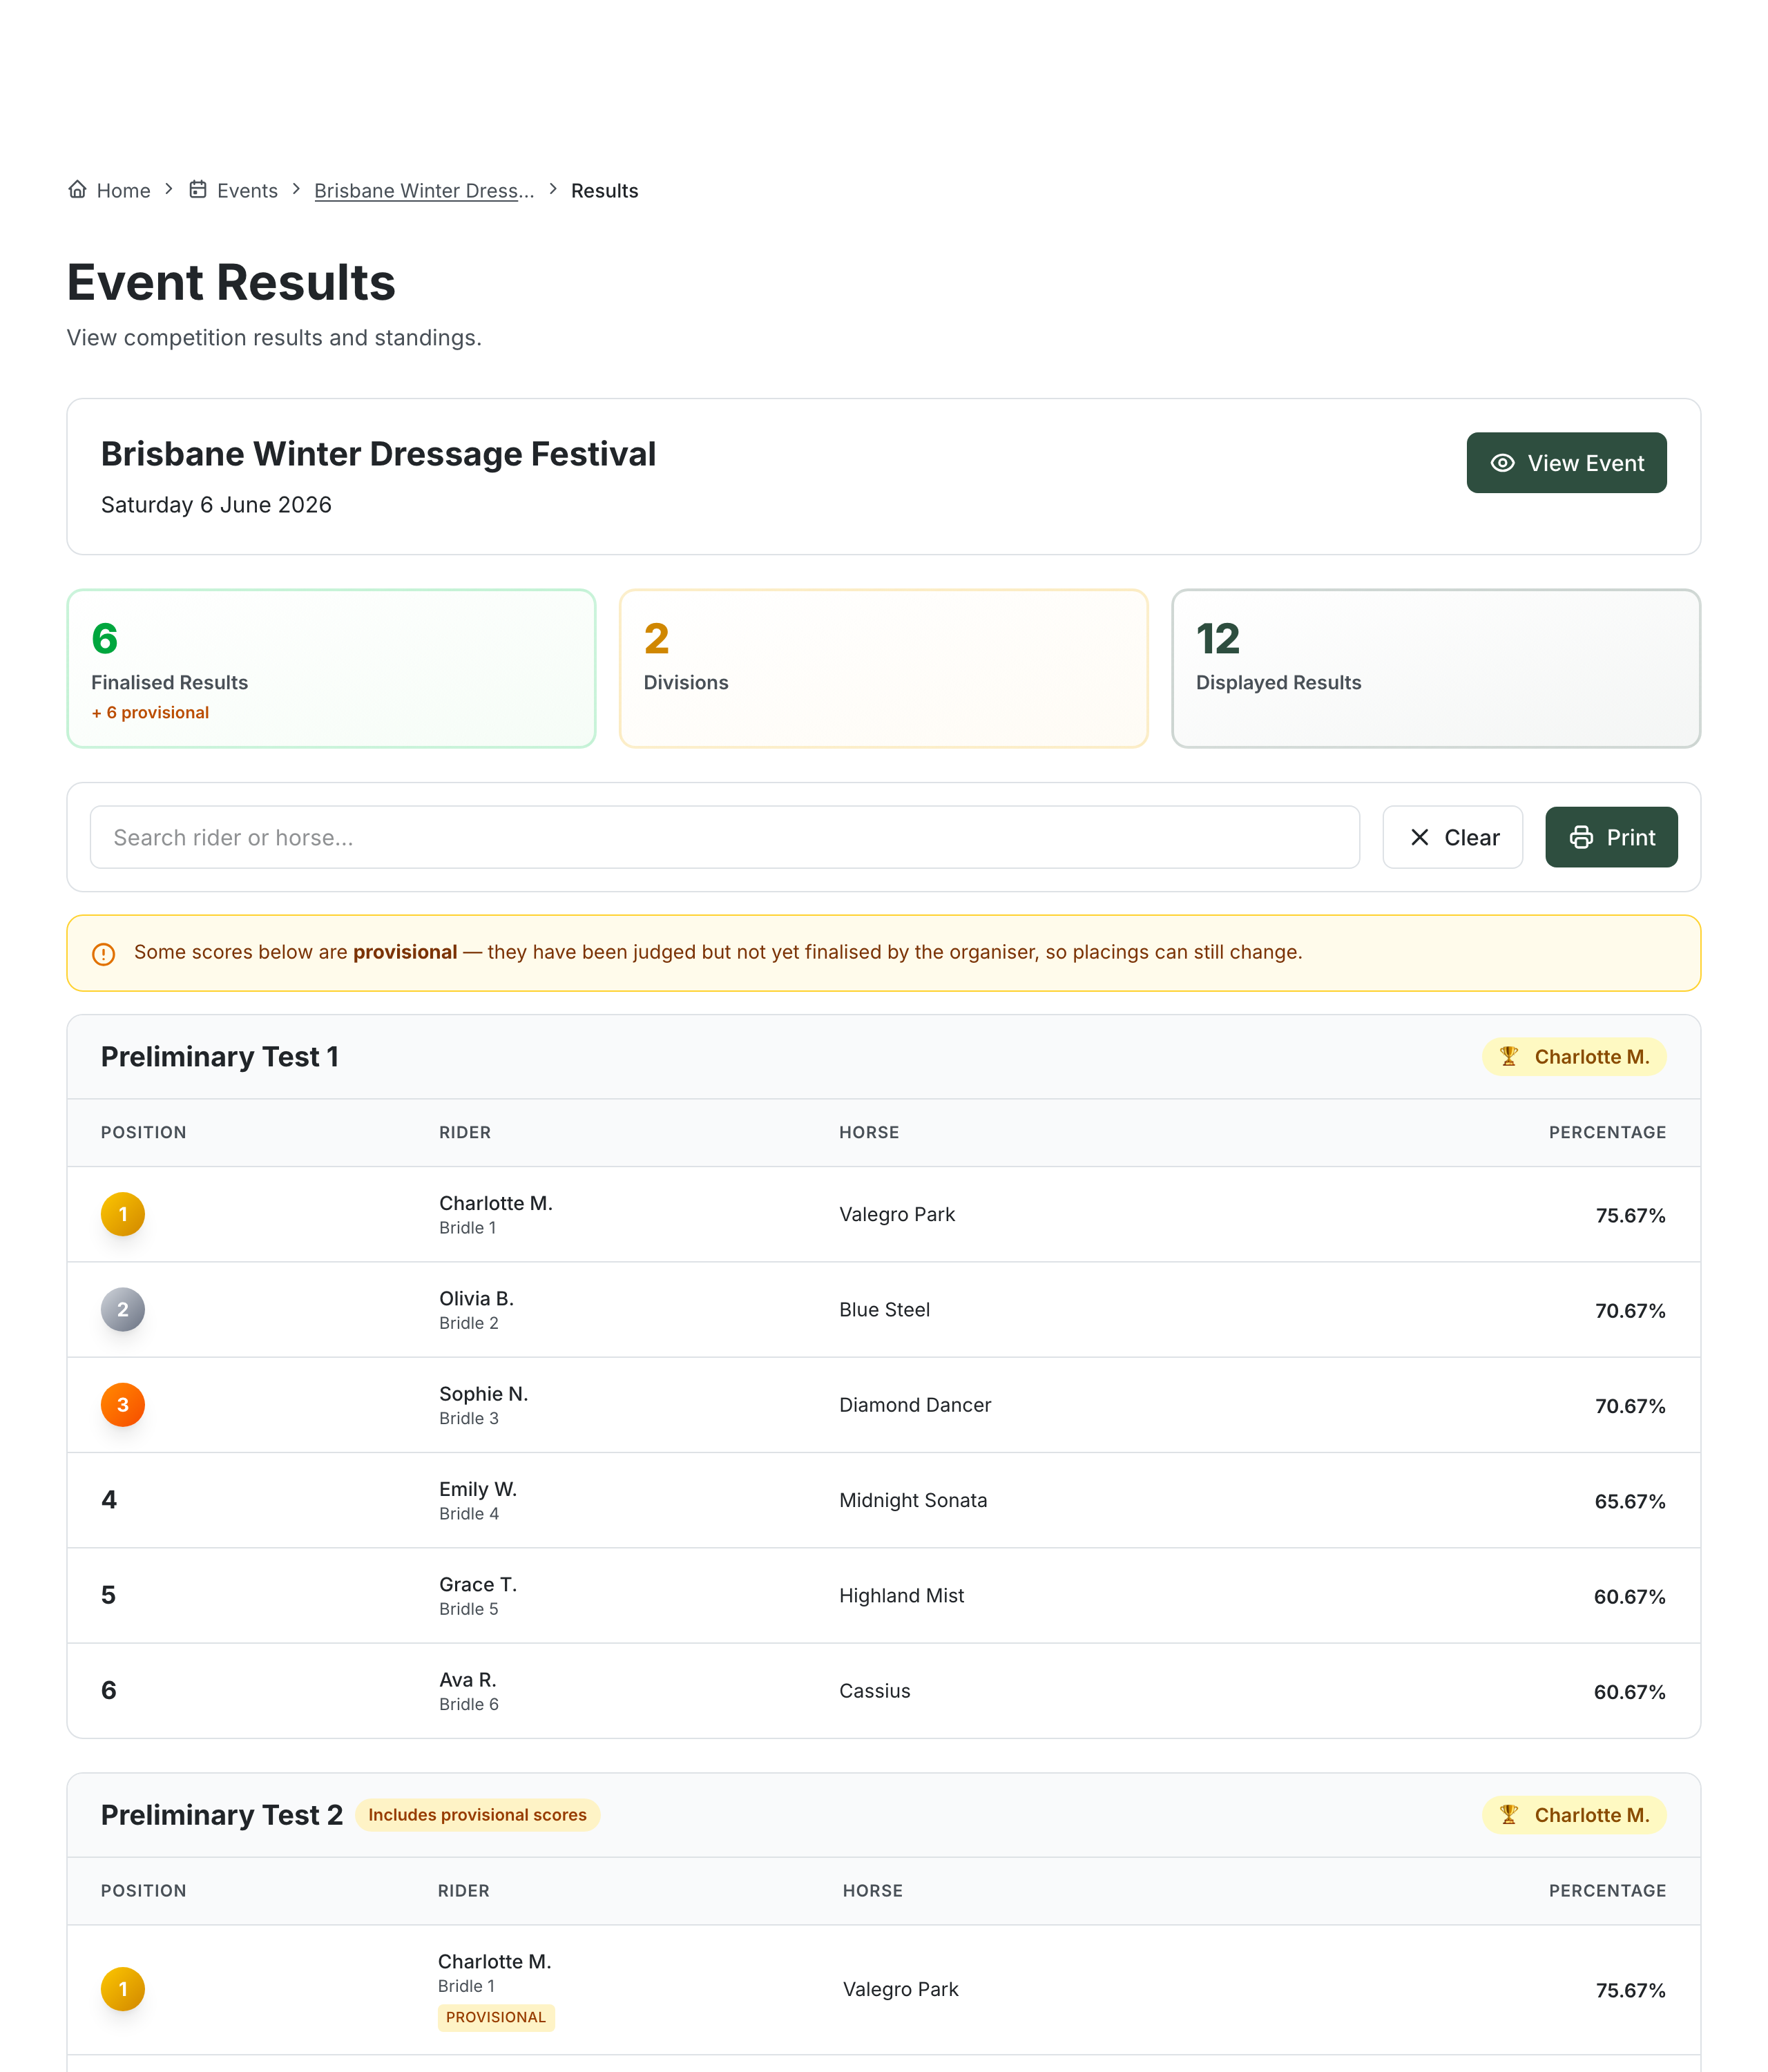Click horse Highland Mist

pyautogui.click(x=901, y=1595)
